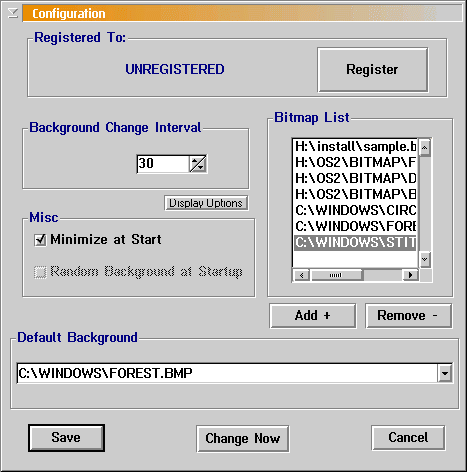This screenshot has height=472, width=467.
Task: Toggle the Minimize at Start checkbox
Action: point(40,240)
